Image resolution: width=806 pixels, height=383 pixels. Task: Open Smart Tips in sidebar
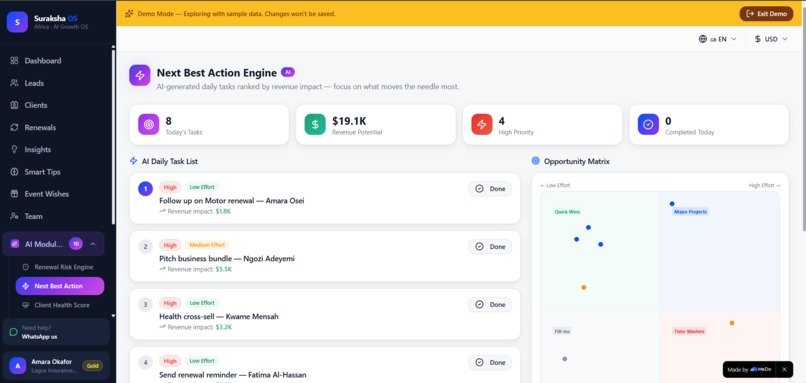(42, 172)
